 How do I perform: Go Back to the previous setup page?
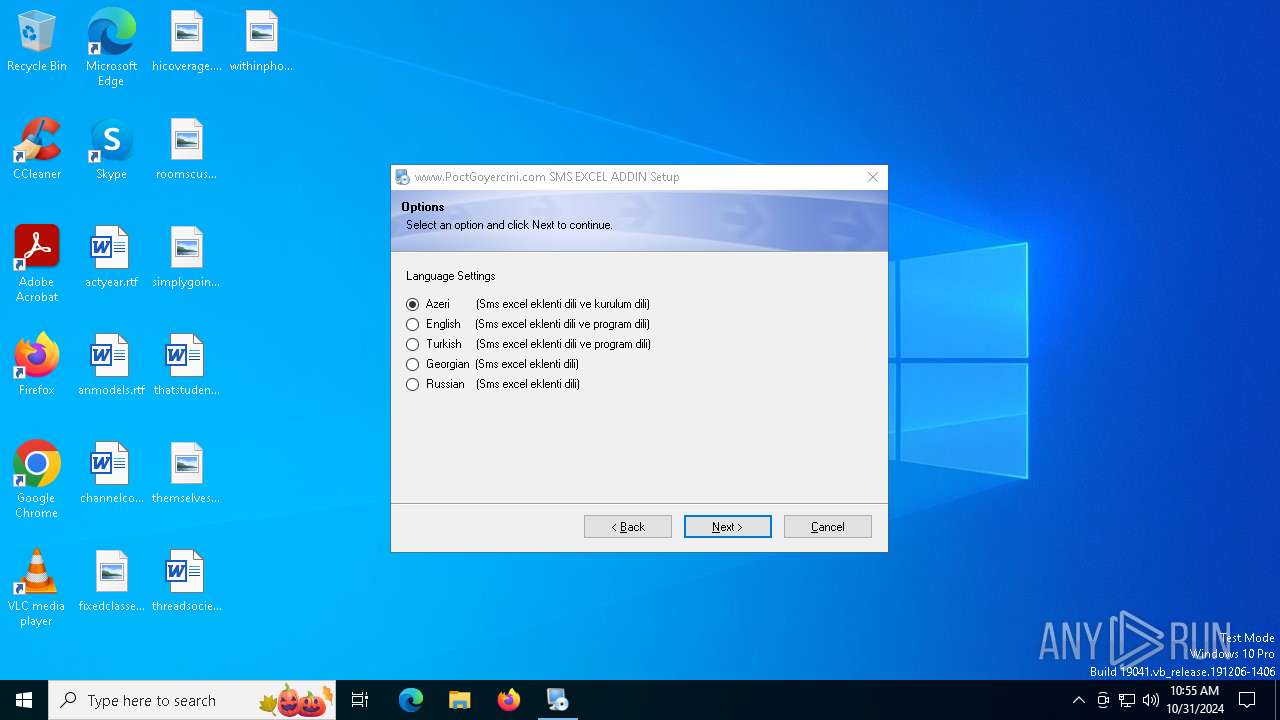(628, 527)
